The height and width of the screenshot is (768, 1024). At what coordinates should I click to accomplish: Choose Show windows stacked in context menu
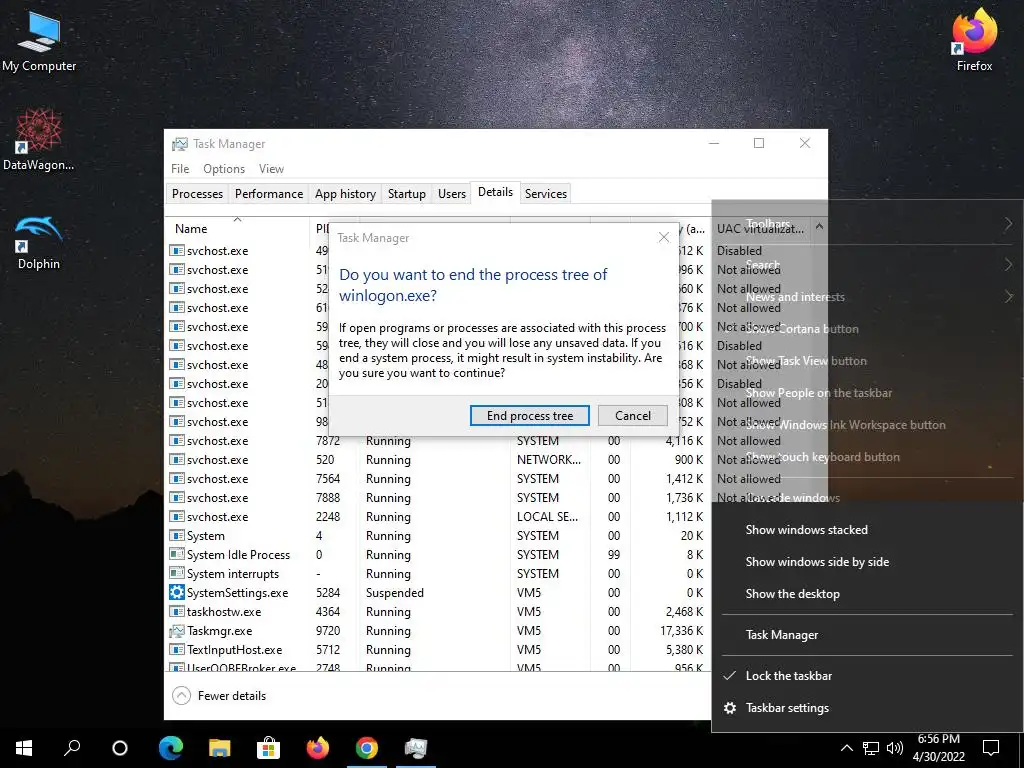(x=868, y=530)
